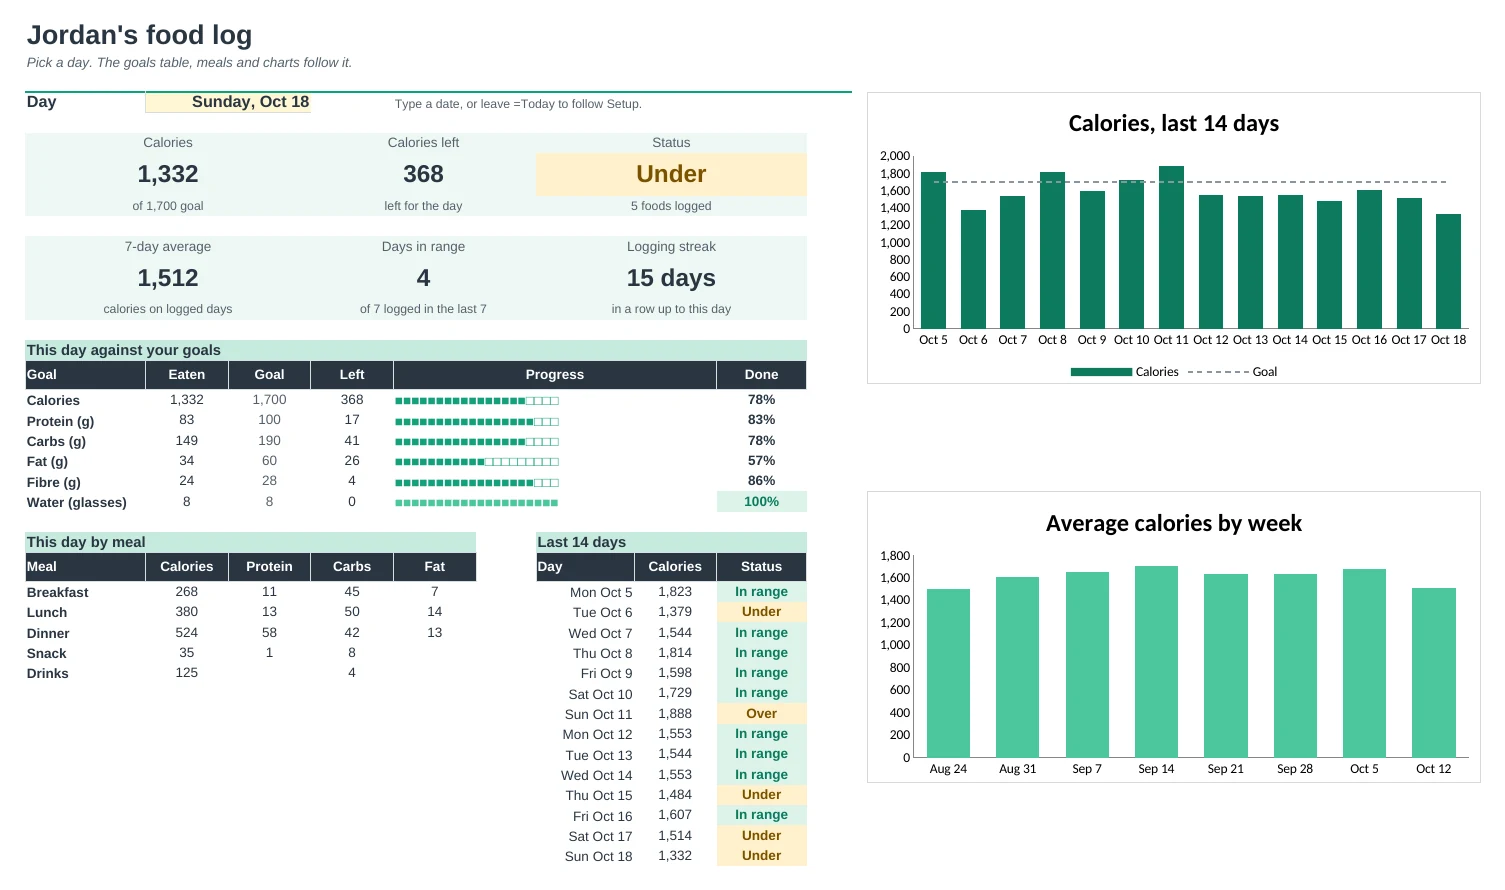Click the Water (glasses) progress bar
The width and height of the screenshot is (1505, 890).
click(x=477, y=503)
